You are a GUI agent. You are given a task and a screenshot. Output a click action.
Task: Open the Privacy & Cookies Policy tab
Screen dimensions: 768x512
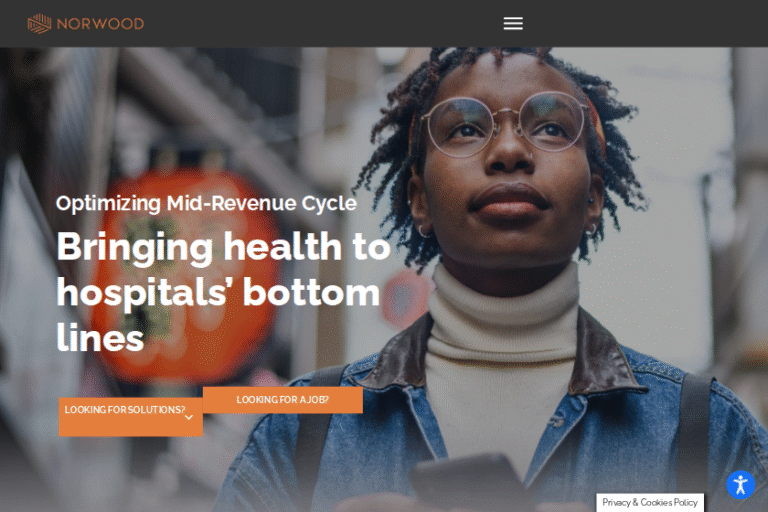coord(650,502)
